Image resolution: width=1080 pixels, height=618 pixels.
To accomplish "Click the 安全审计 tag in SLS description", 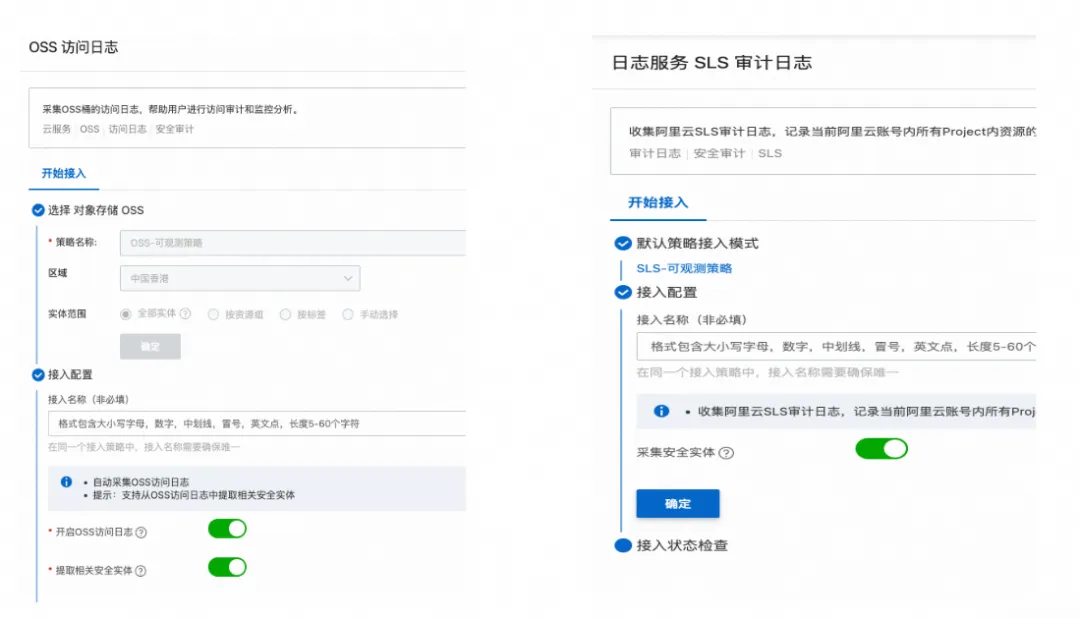I will (719, 154).
